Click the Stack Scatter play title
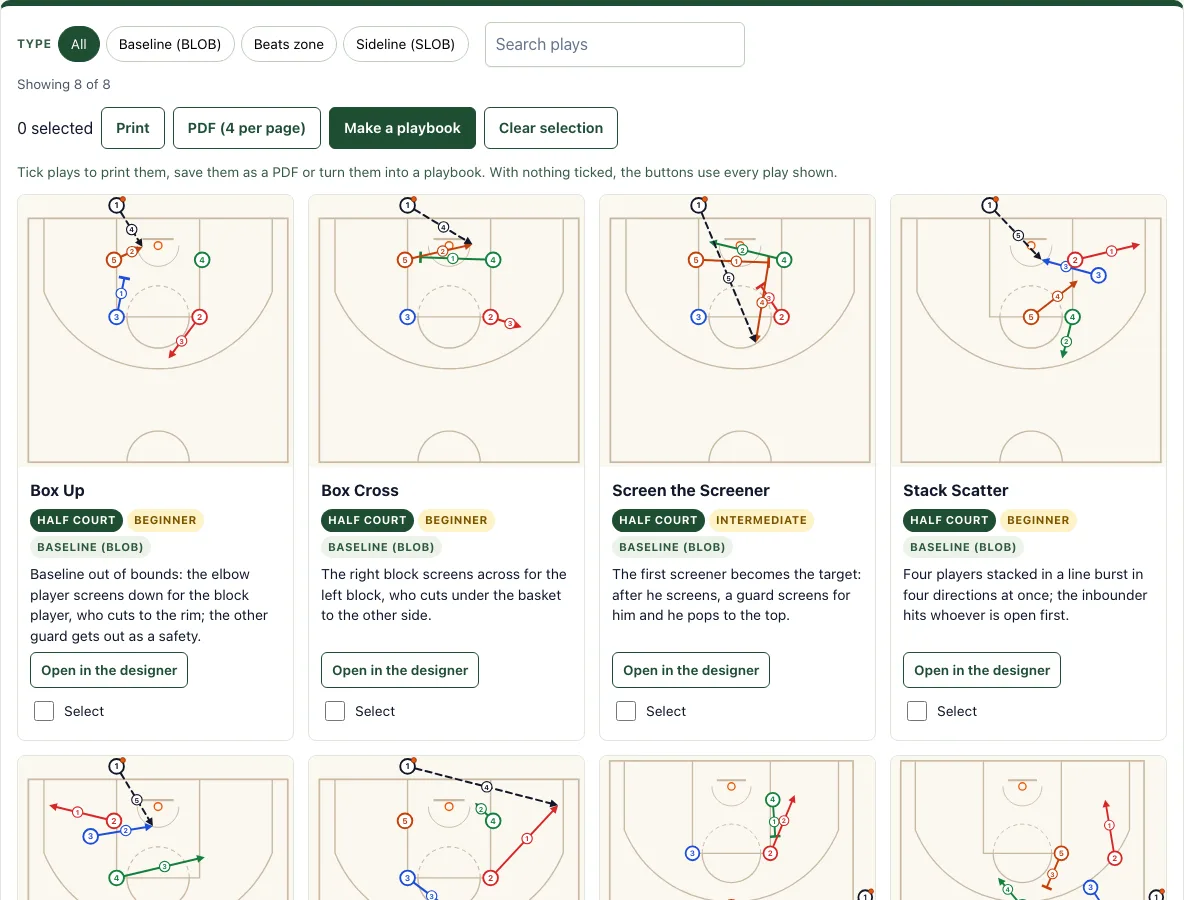 coord(956,491)
